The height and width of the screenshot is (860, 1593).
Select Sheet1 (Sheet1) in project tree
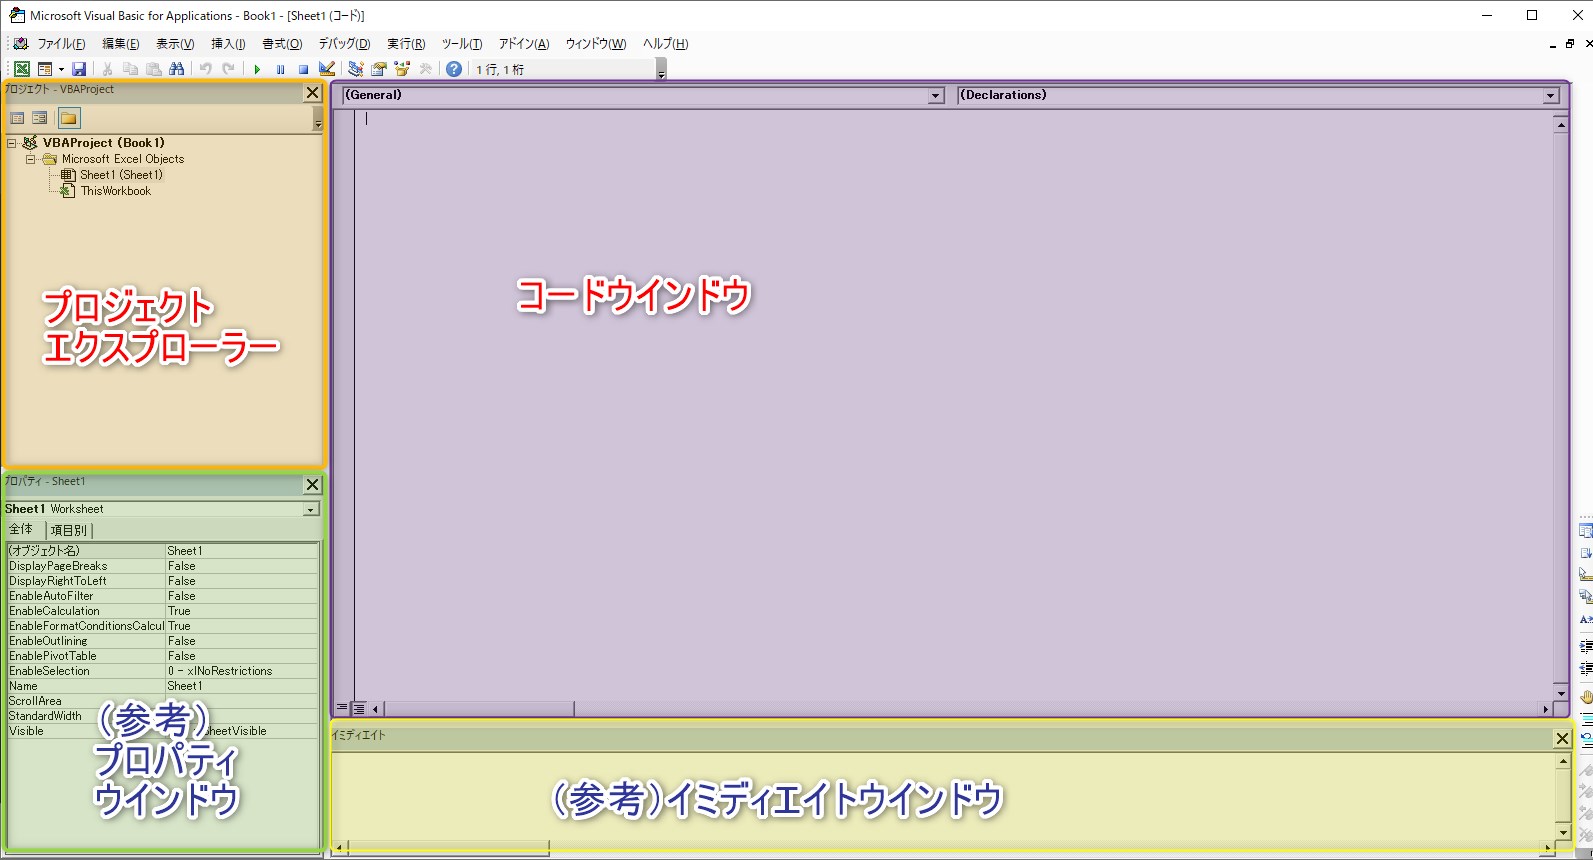(x=121, y=175)
